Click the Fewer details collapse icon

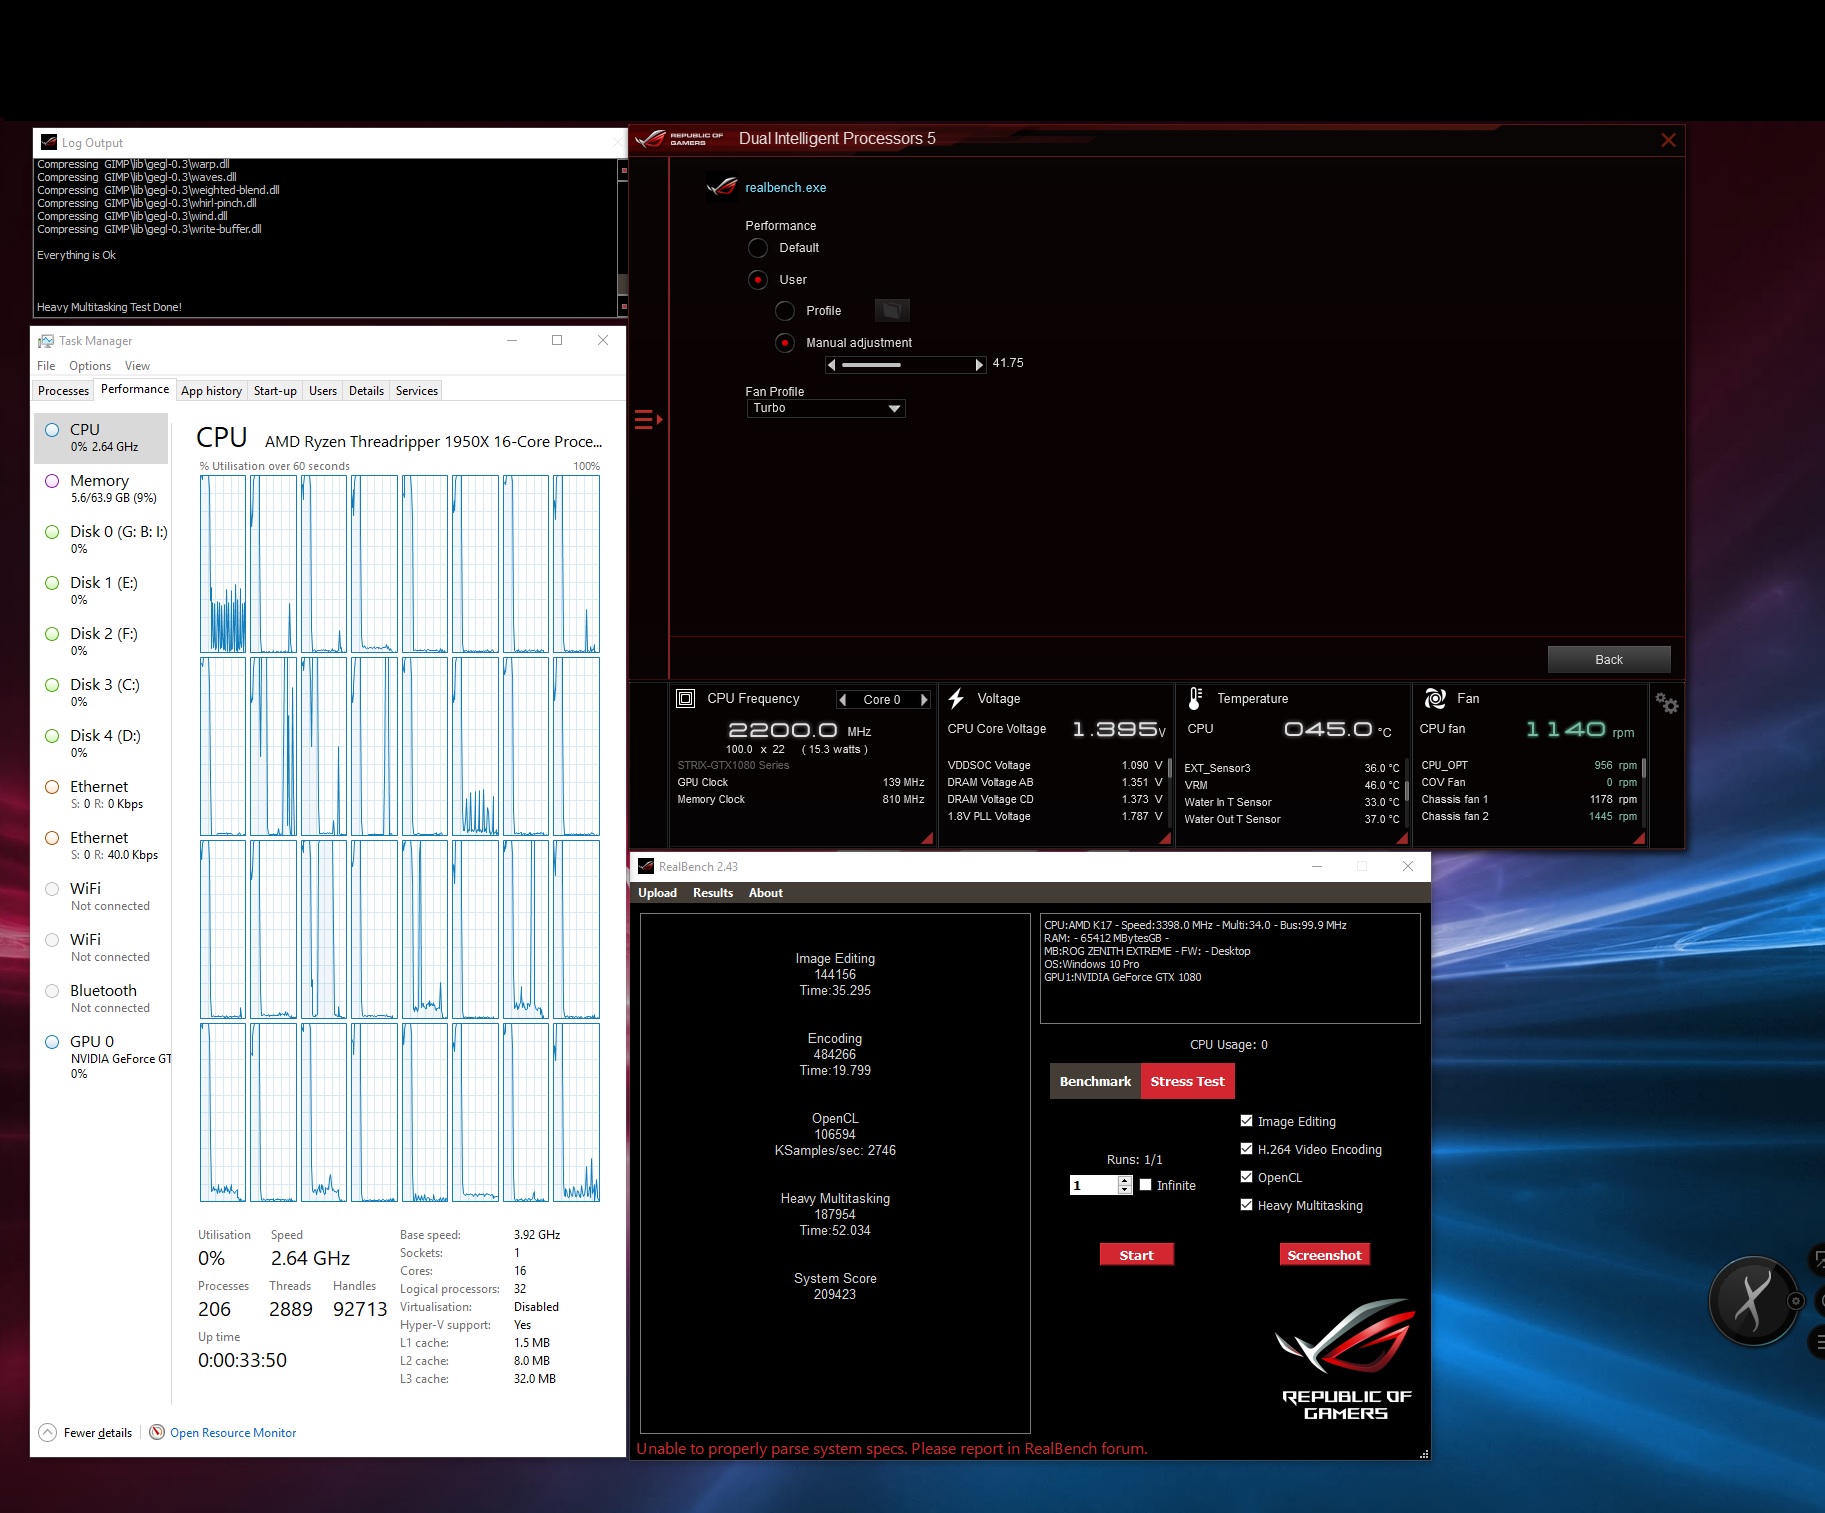click(x=48, y=1432)
